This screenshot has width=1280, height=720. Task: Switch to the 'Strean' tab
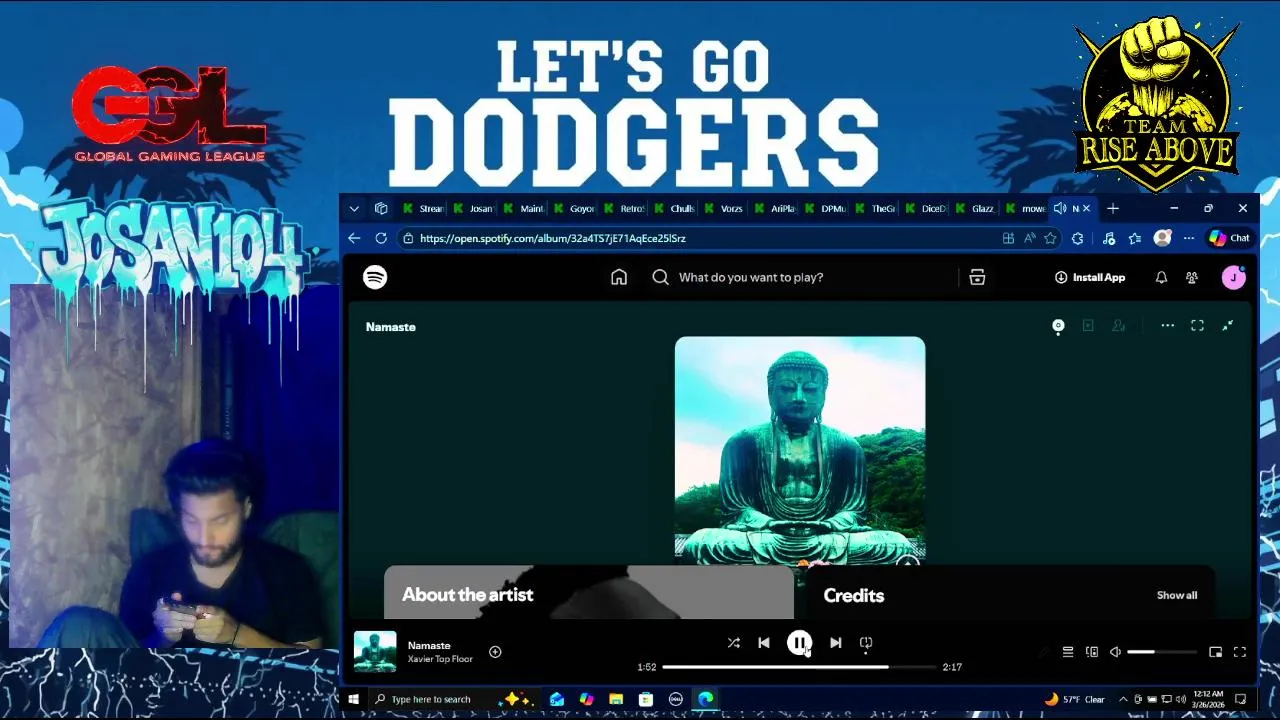(x=423, y=208)
